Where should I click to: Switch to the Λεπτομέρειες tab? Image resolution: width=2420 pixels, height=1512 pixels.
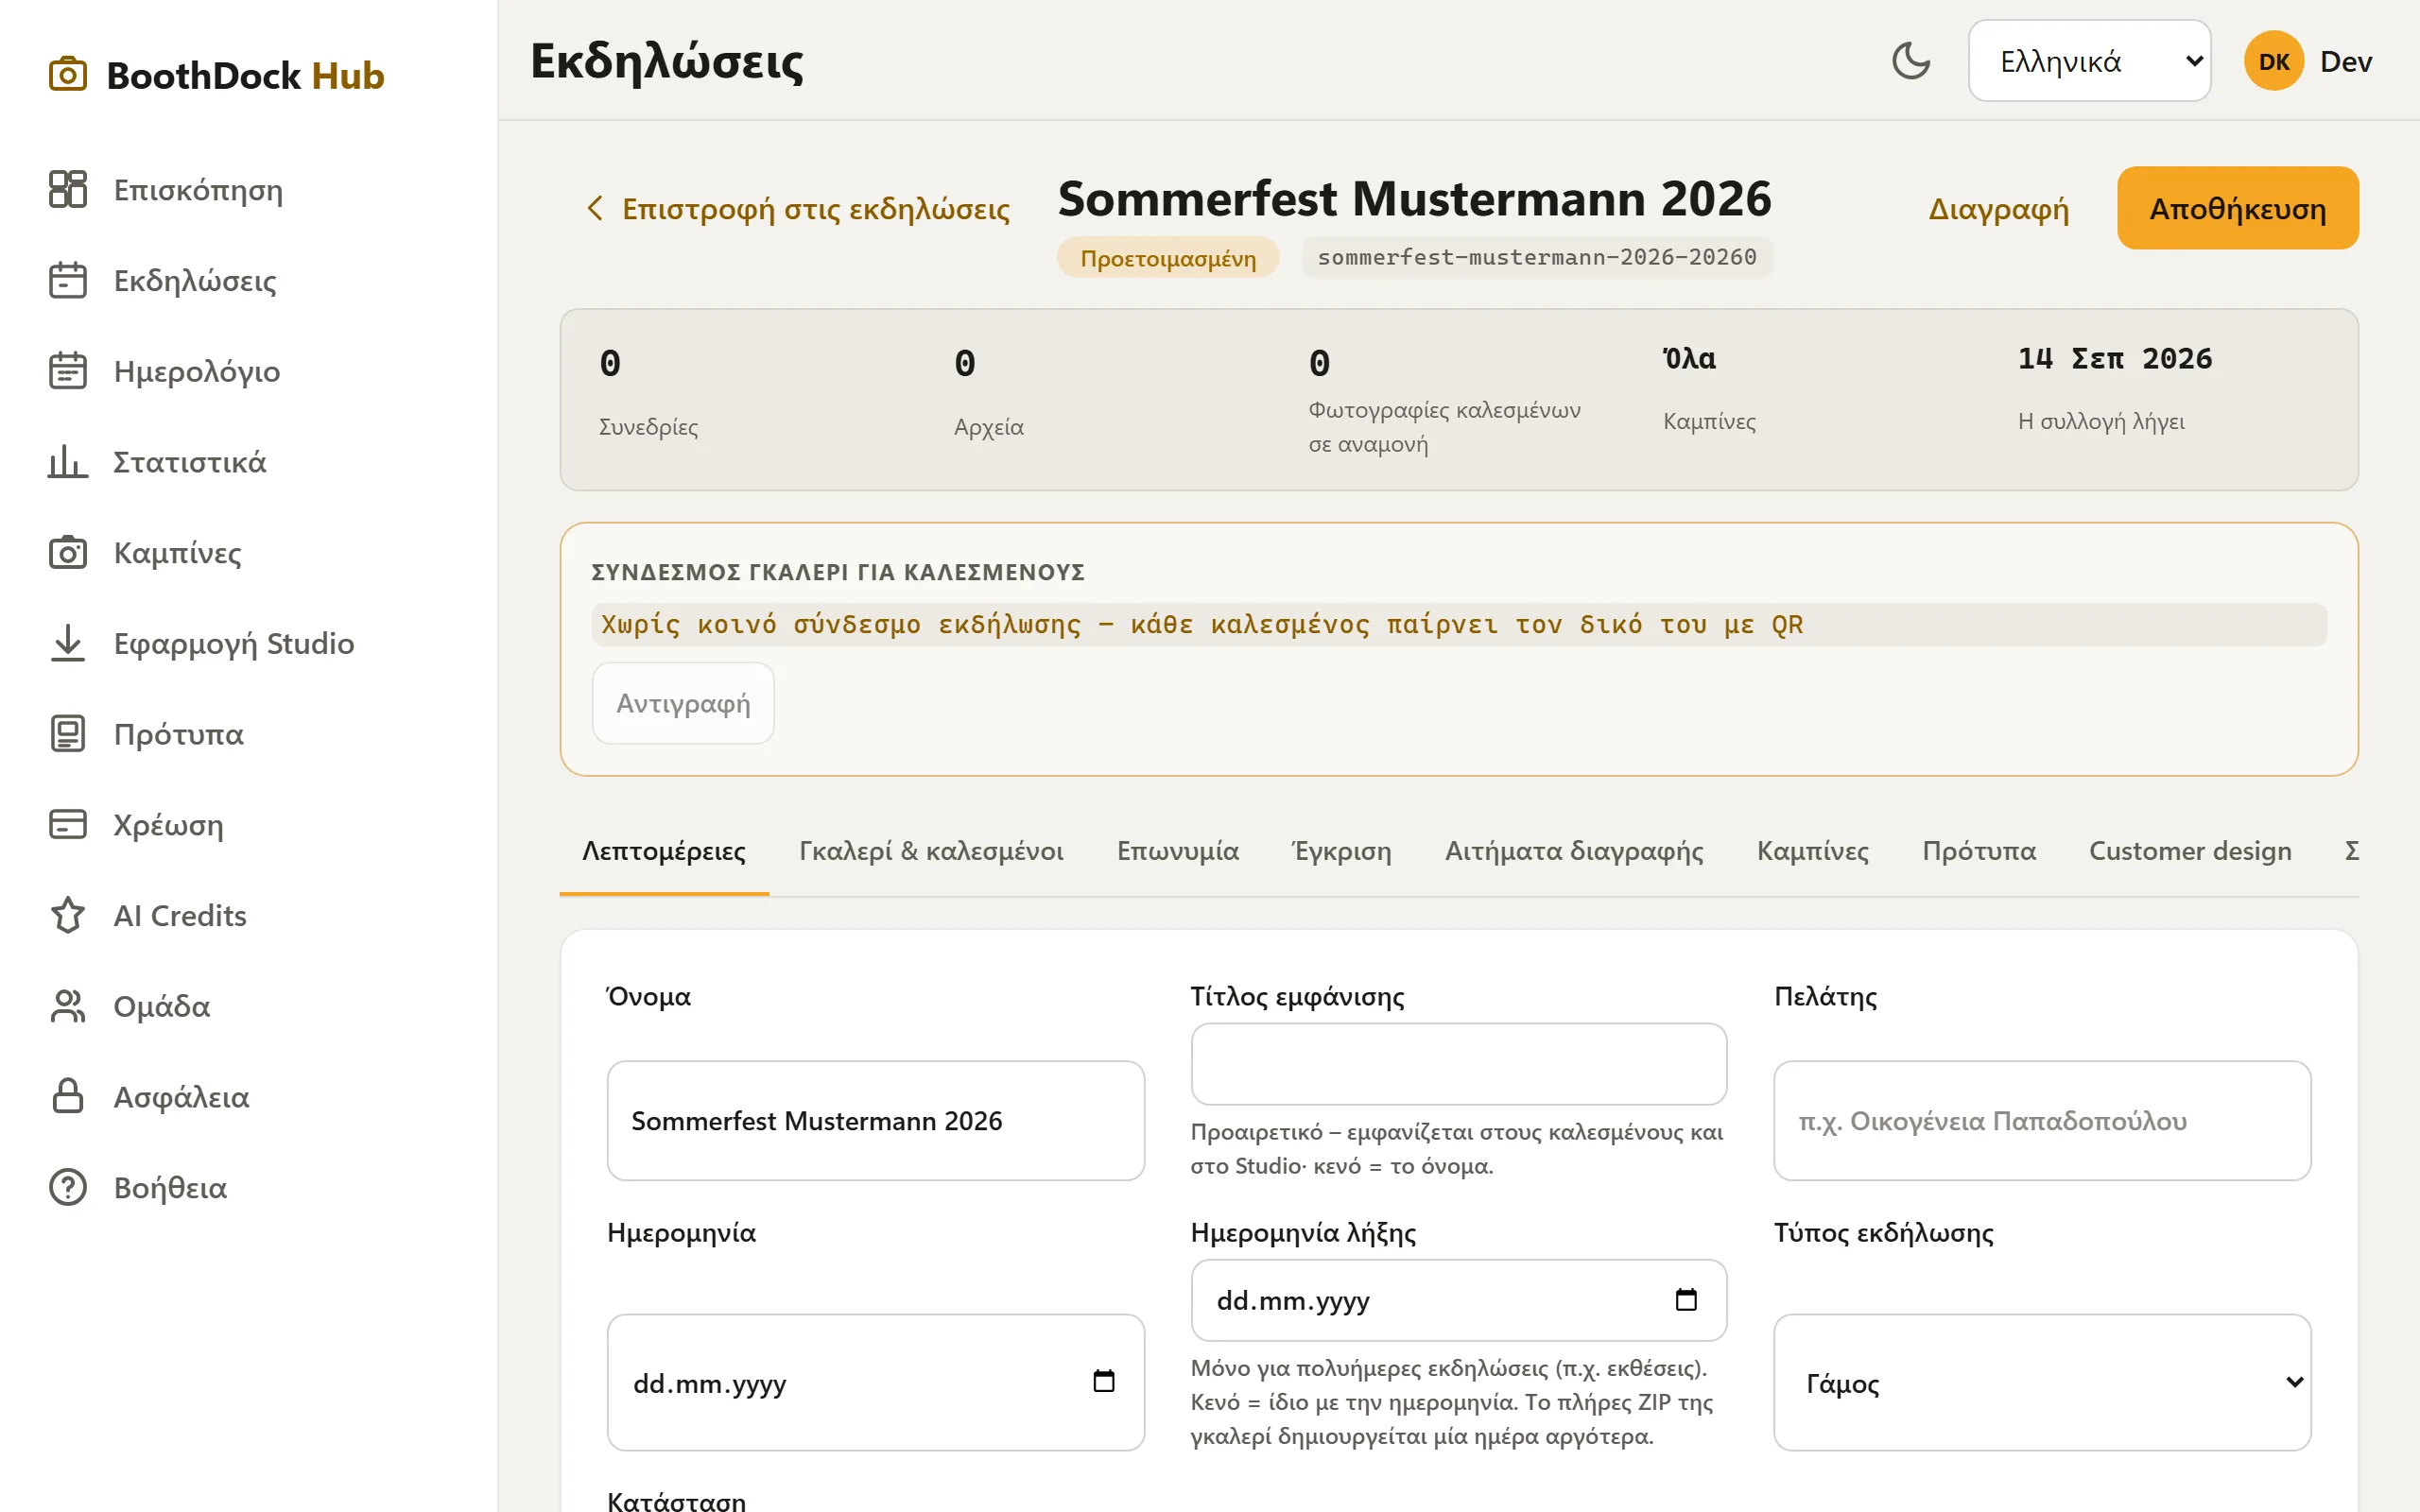[x=664, y=851]
